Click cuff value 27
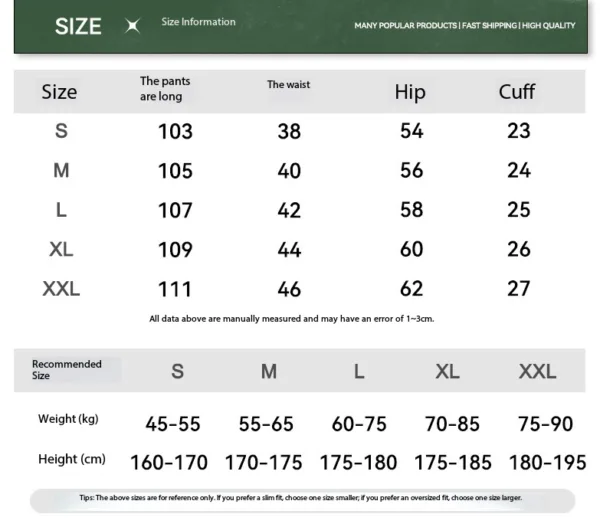 518,289
